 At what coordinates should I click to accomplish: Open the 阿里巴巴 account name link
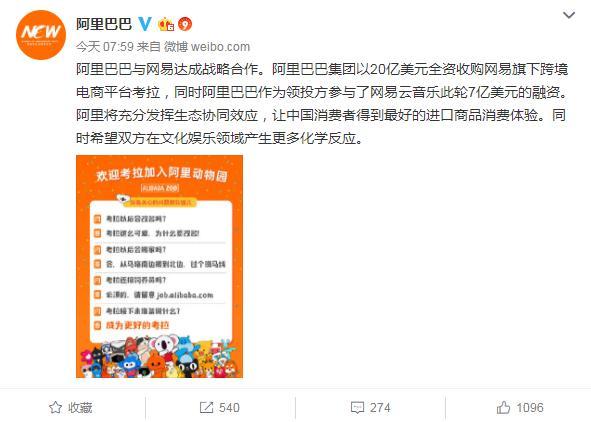pos(104,24)
